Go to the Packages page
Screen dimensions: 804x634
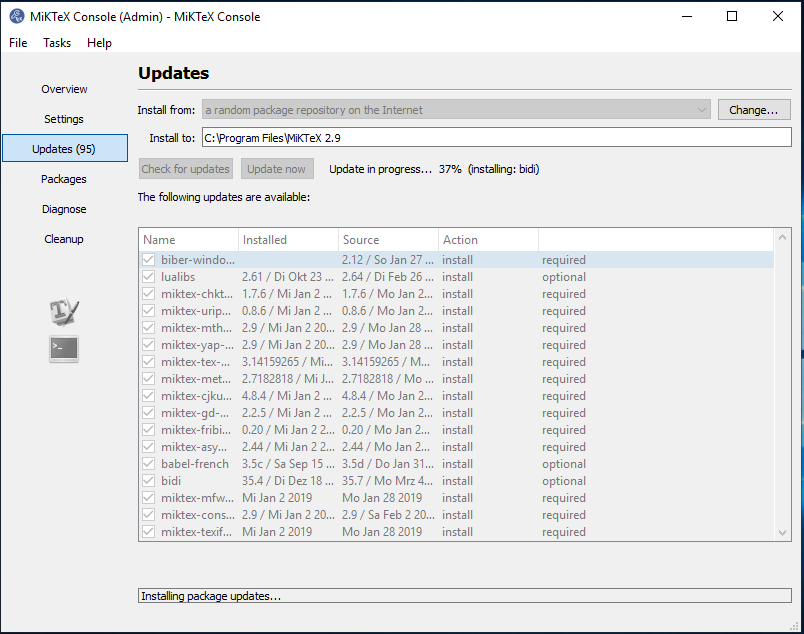coord(65,179)
